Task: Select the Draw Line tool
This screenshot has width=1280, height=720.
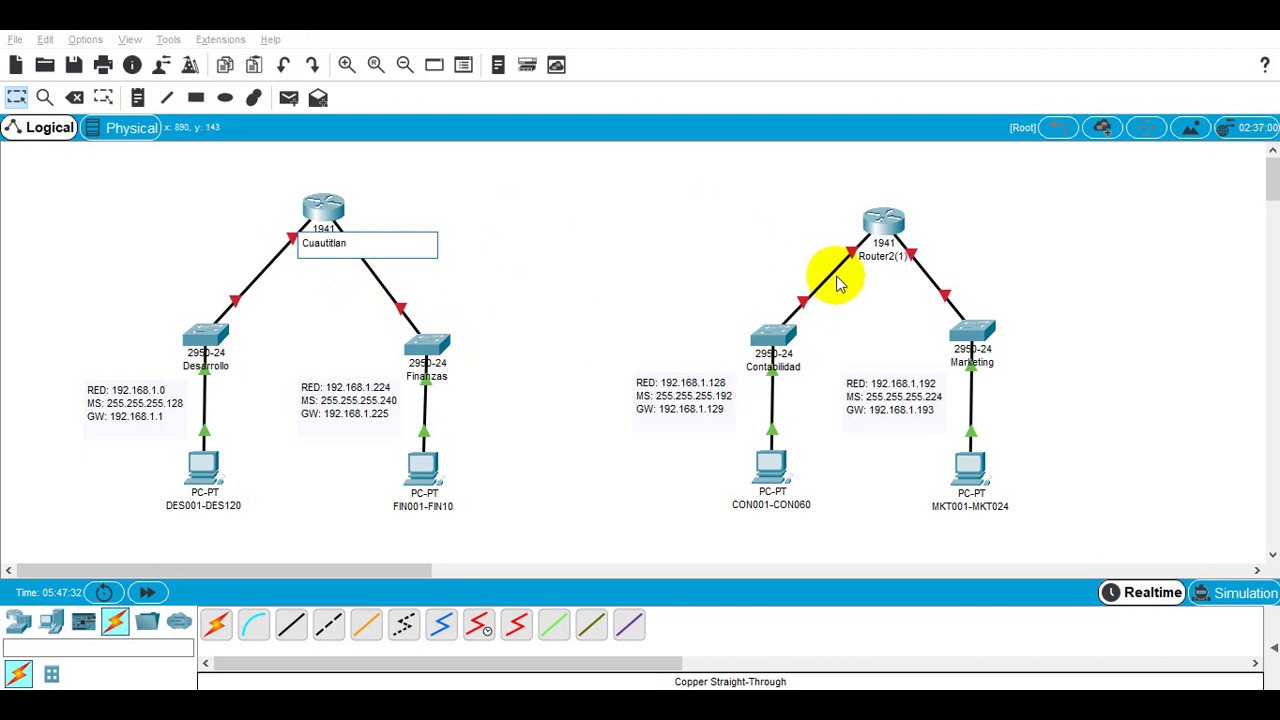Action: 167,98
